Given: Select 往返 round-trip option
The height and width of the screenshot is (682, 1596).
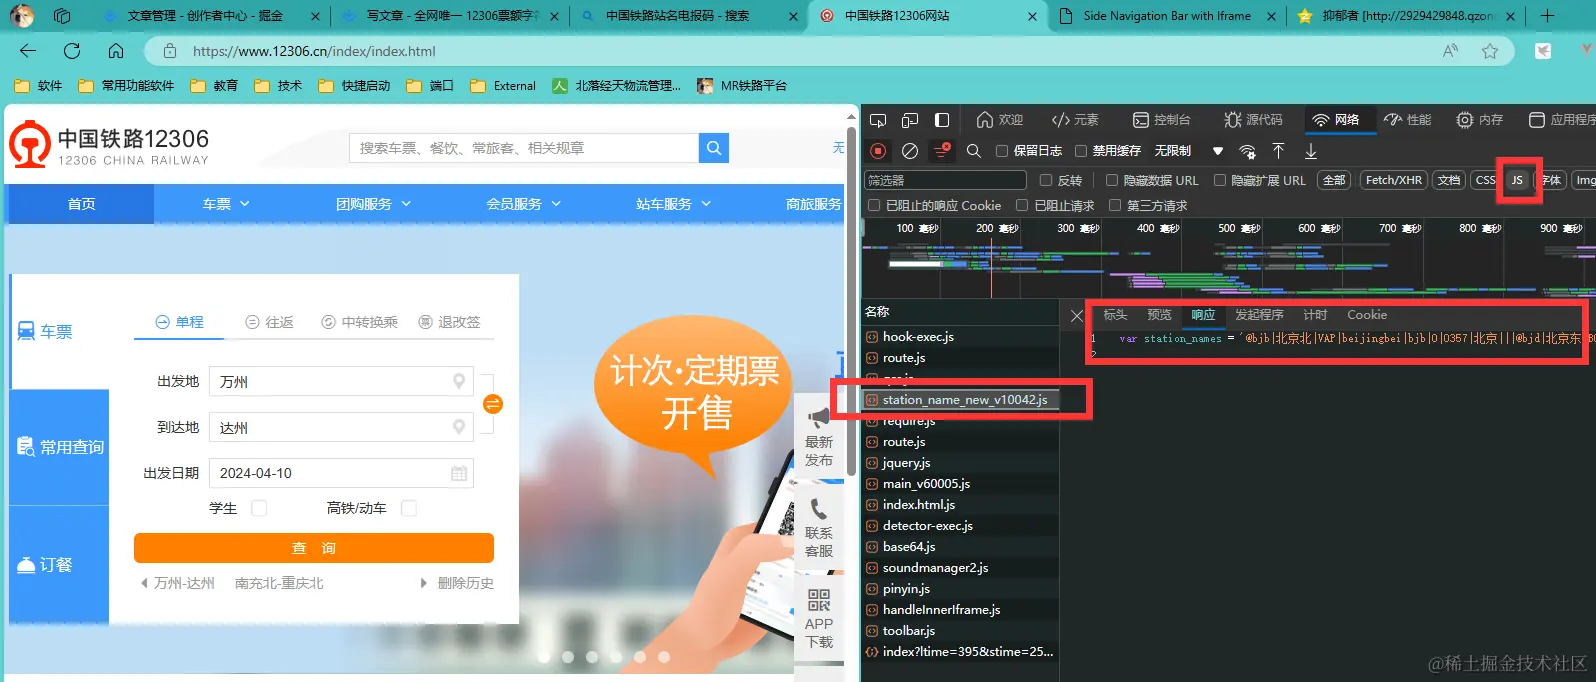Looking at the screenshot, I should point(269,322).
